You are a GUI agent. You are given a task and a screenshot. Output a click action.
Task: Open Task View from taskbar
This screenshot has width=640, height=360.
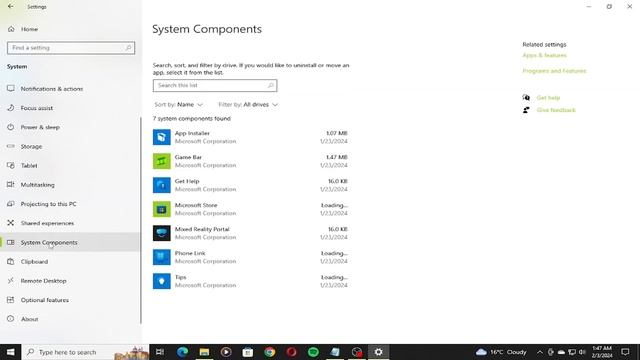tap(160, 352)
